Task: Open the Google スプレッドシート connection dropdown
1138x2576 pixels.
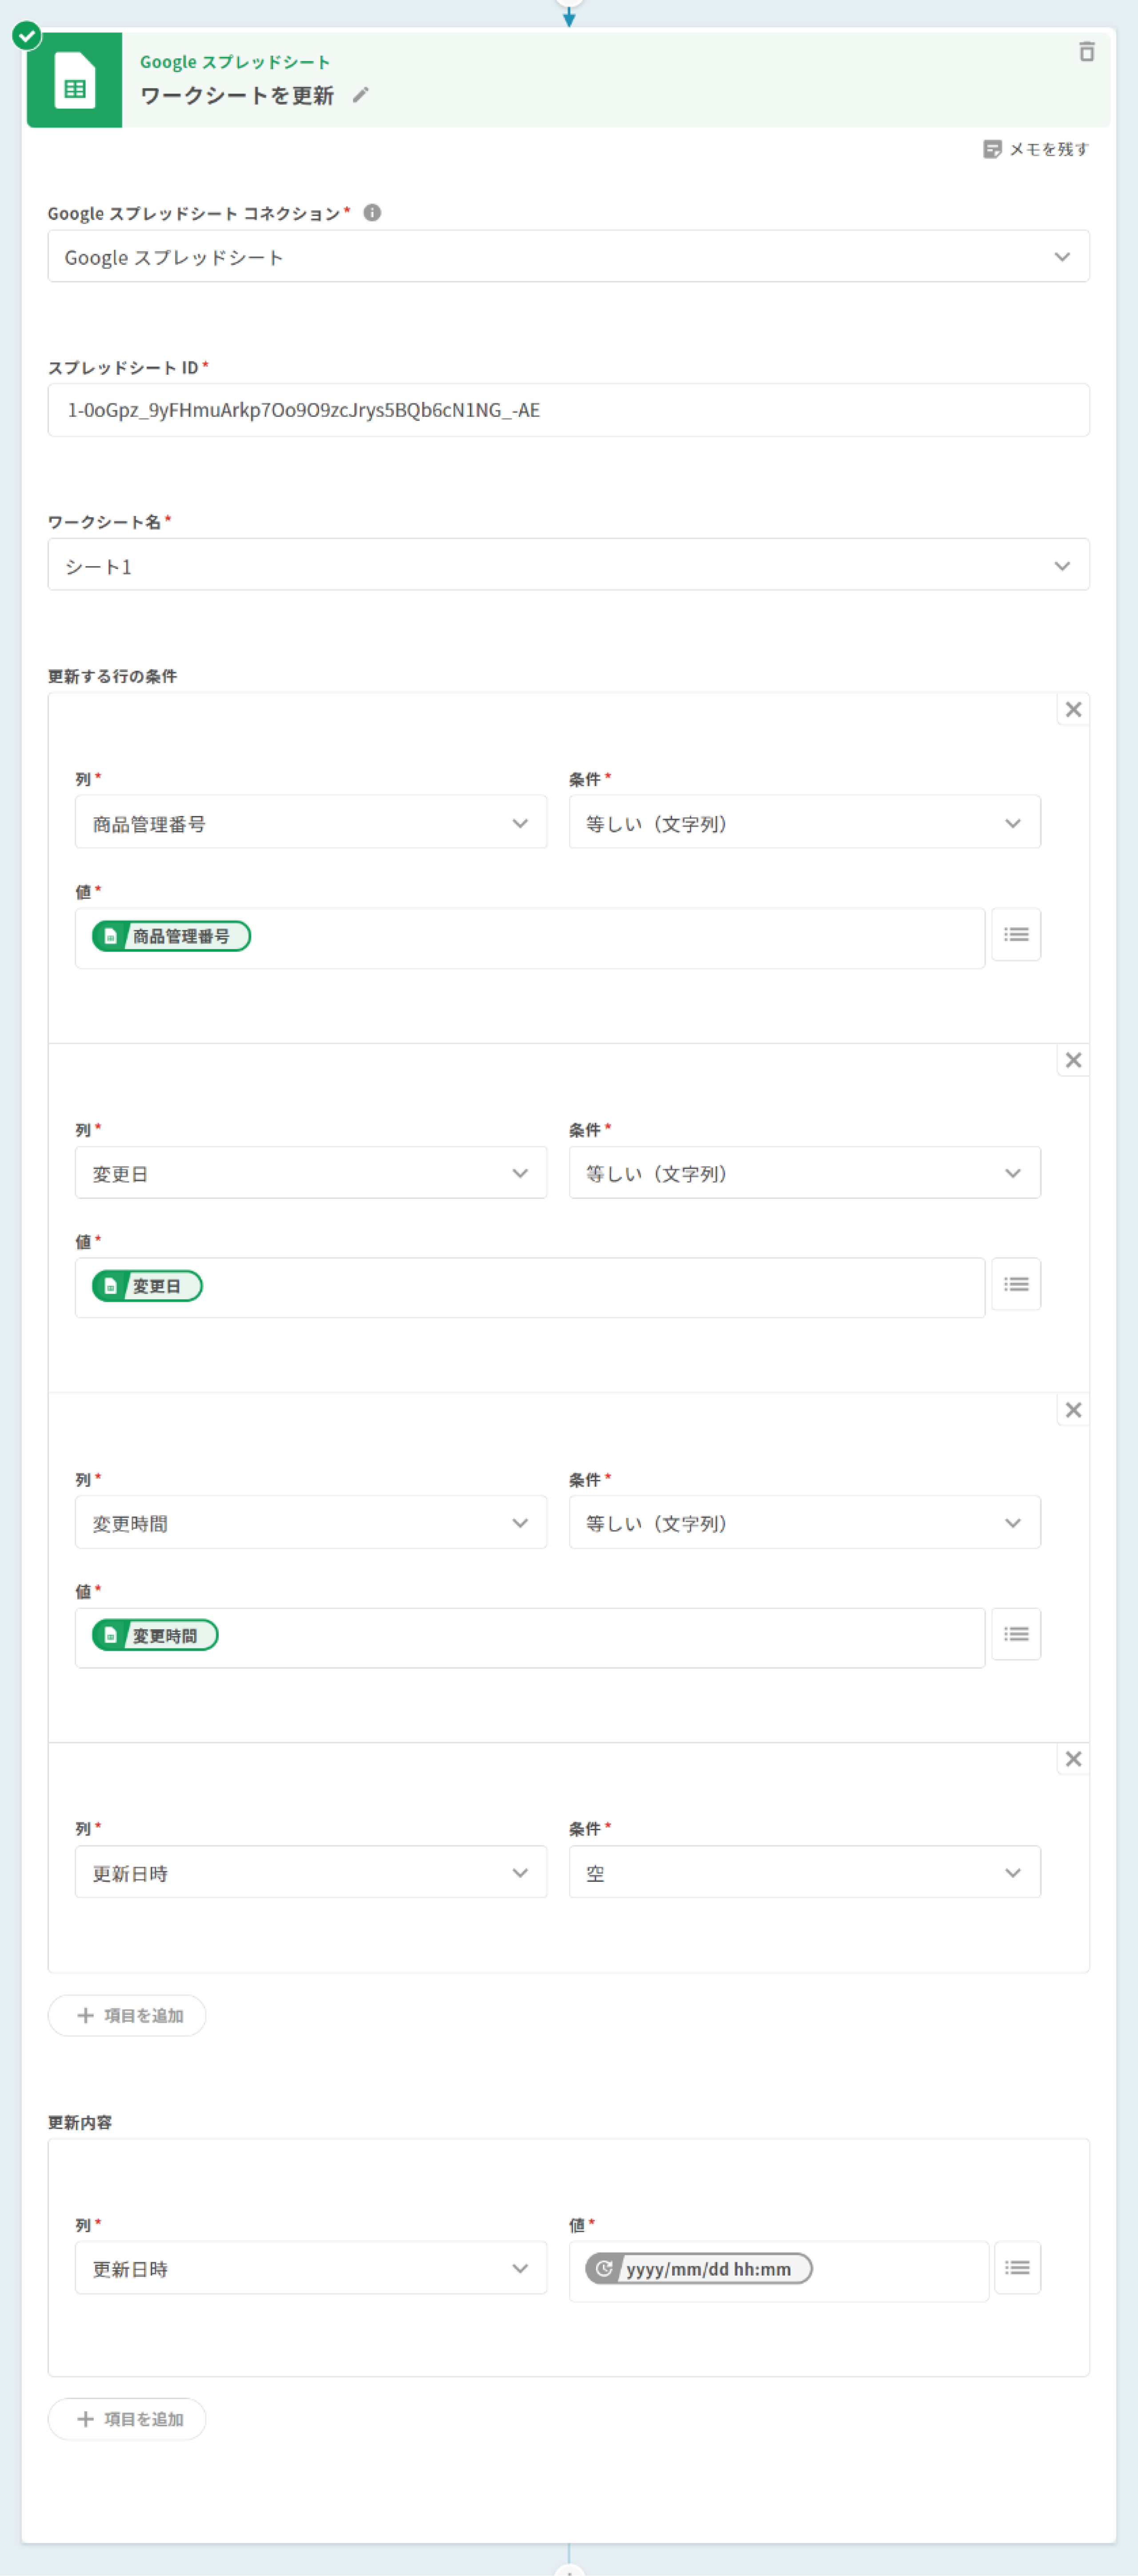Action: pos(568,257)
